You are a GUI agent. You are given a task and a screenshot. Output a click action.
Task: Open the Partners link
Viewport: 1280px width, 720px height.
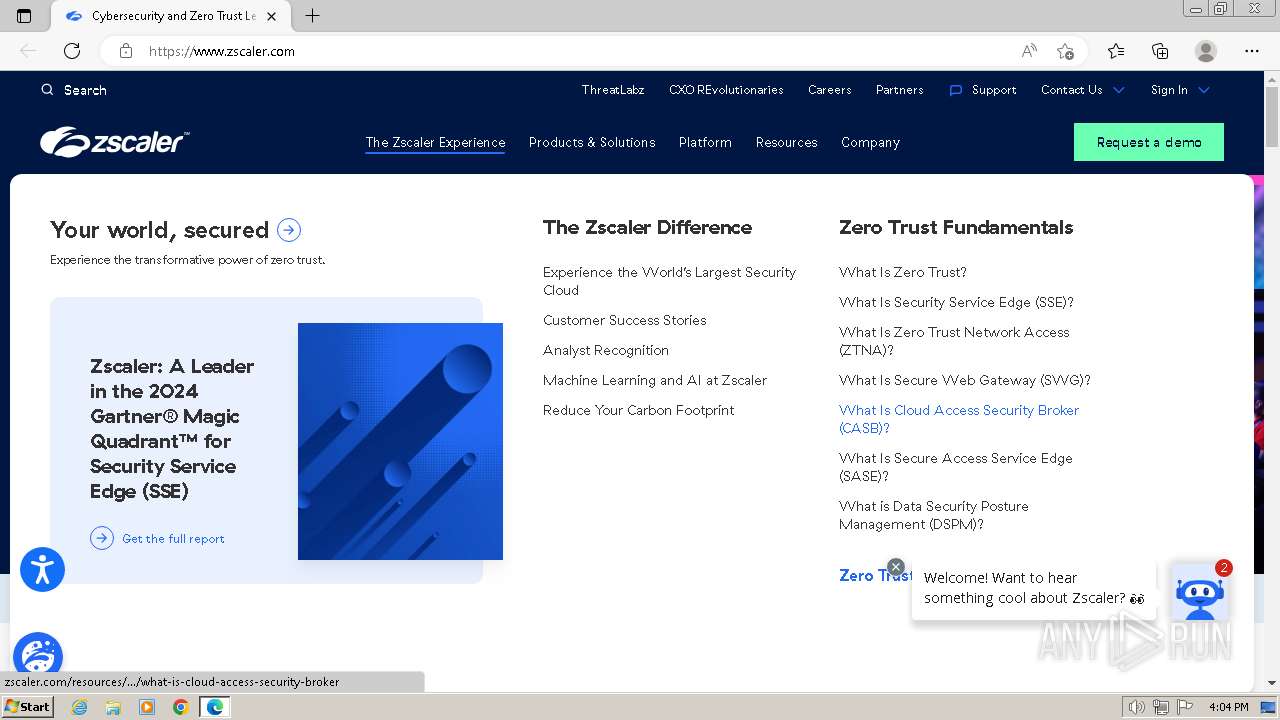click(900, 90)
